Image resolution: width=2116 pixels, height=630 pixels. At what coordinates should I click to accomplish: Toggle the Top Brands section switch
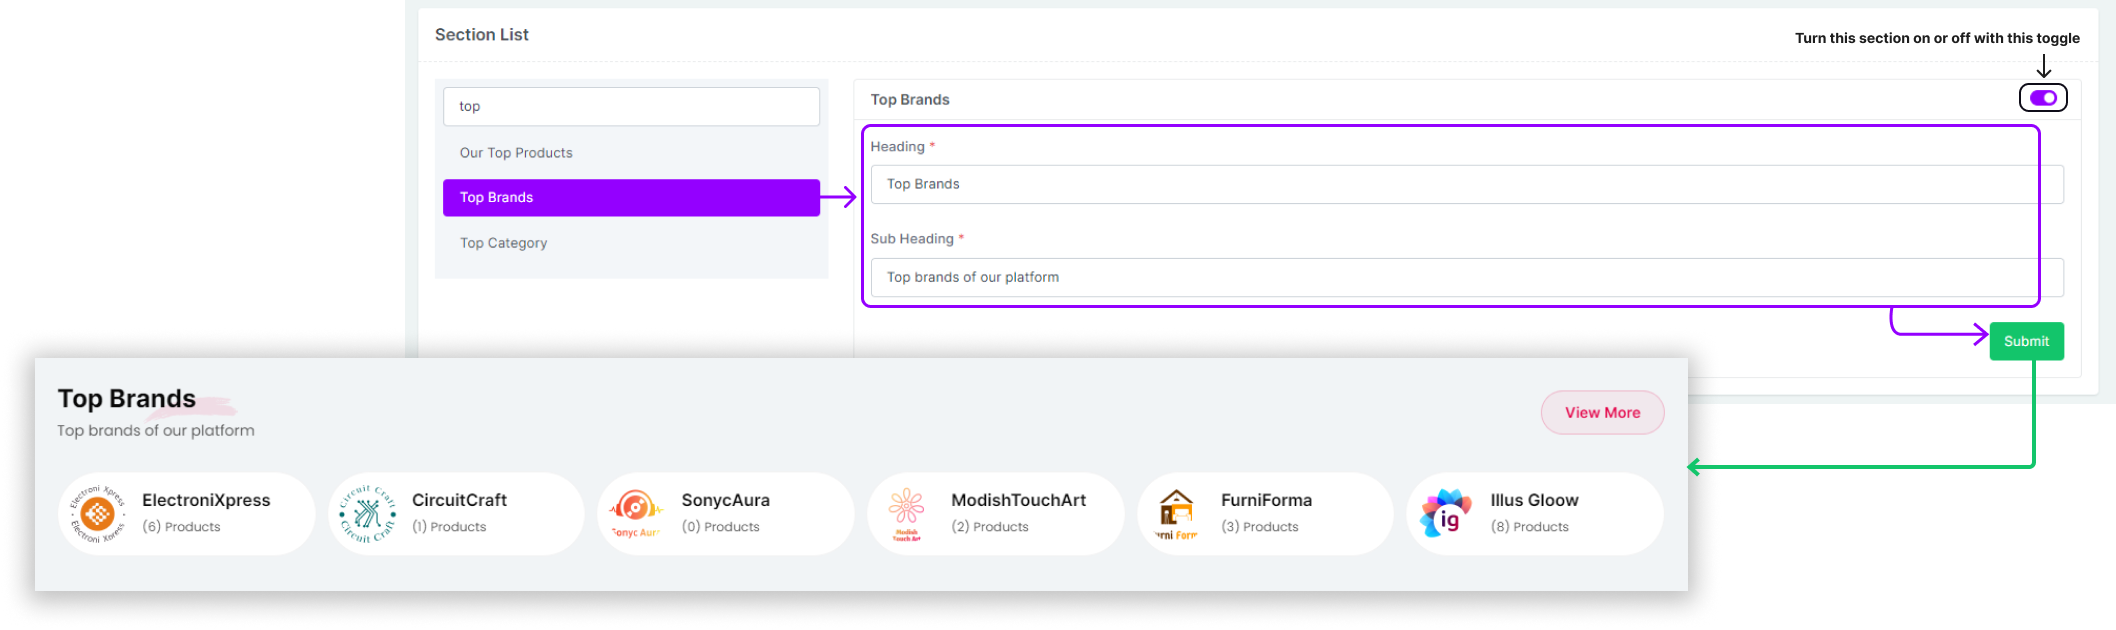tap(2042, 98)
